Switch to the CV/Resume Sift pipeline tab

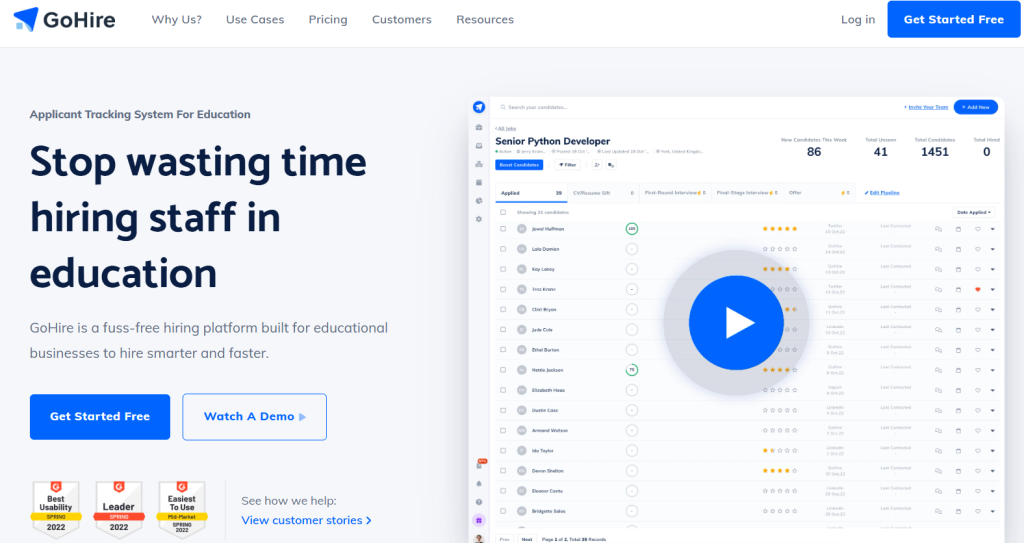603,193
